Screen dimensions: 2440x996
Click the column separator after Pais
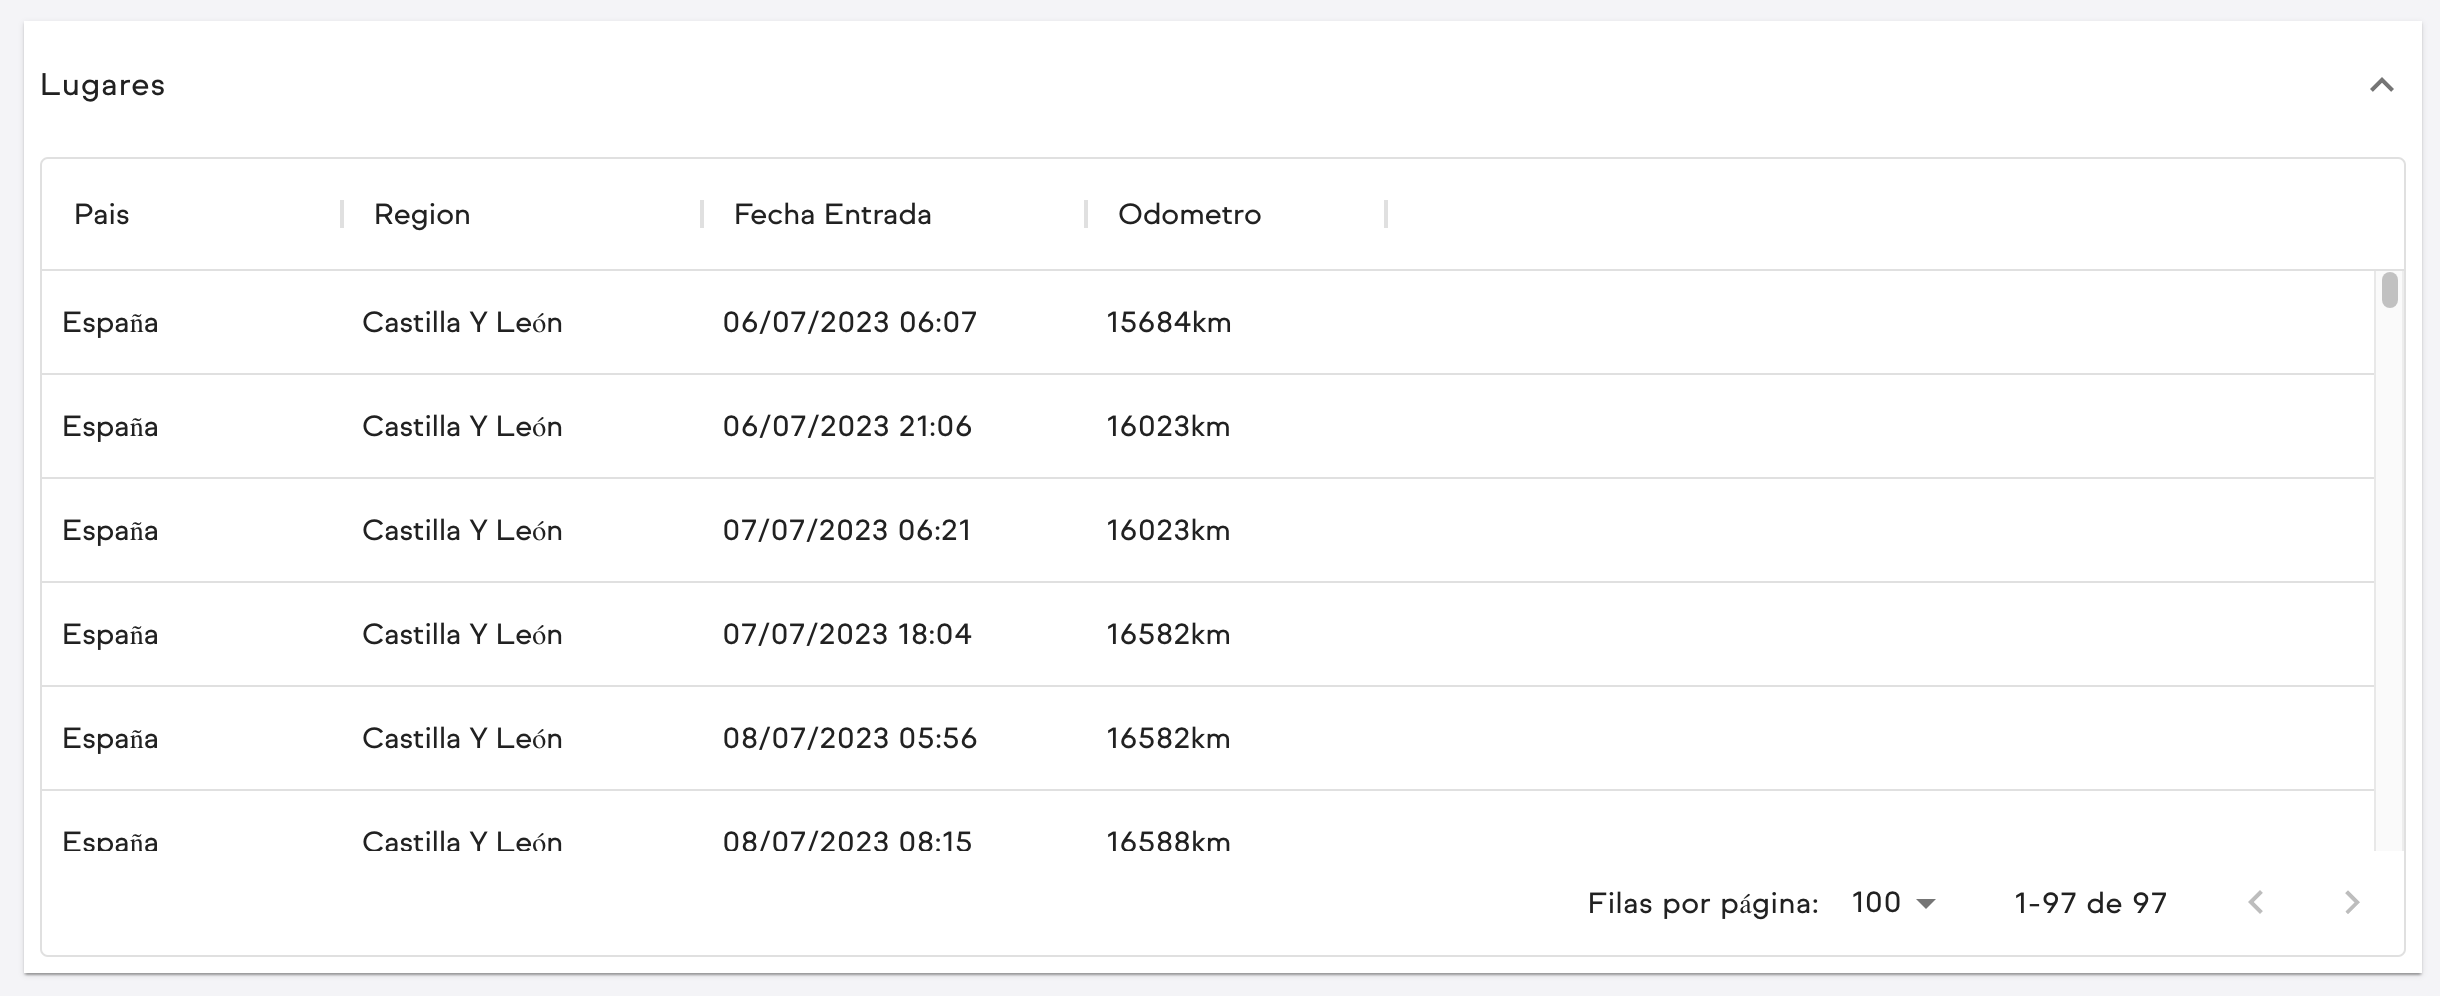[342, 214]
